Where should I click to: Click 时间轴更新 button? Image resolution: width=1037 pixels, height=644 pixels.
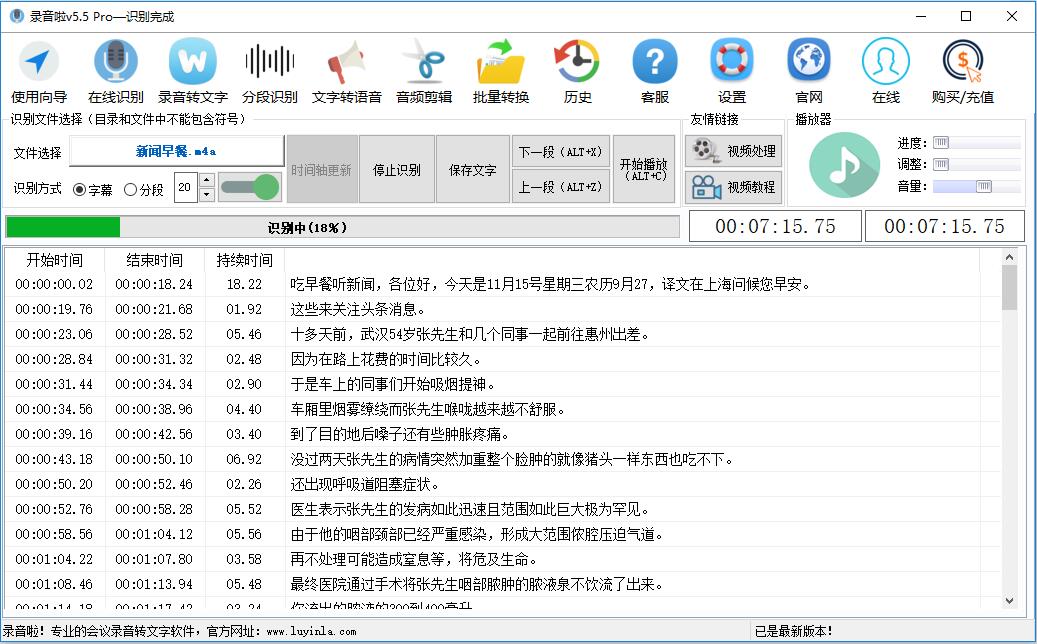pos(321,169)
